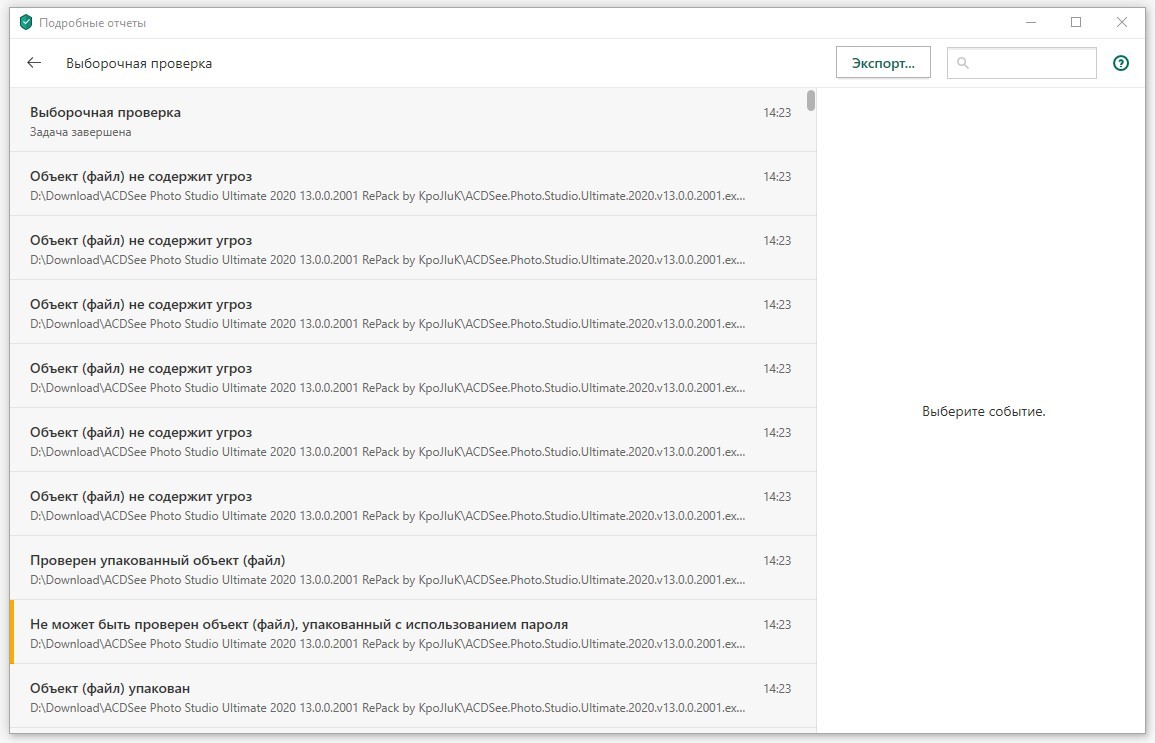The image size is (1155, 743).
Task: Maximize the reports window
Action: pos(1076,22)
